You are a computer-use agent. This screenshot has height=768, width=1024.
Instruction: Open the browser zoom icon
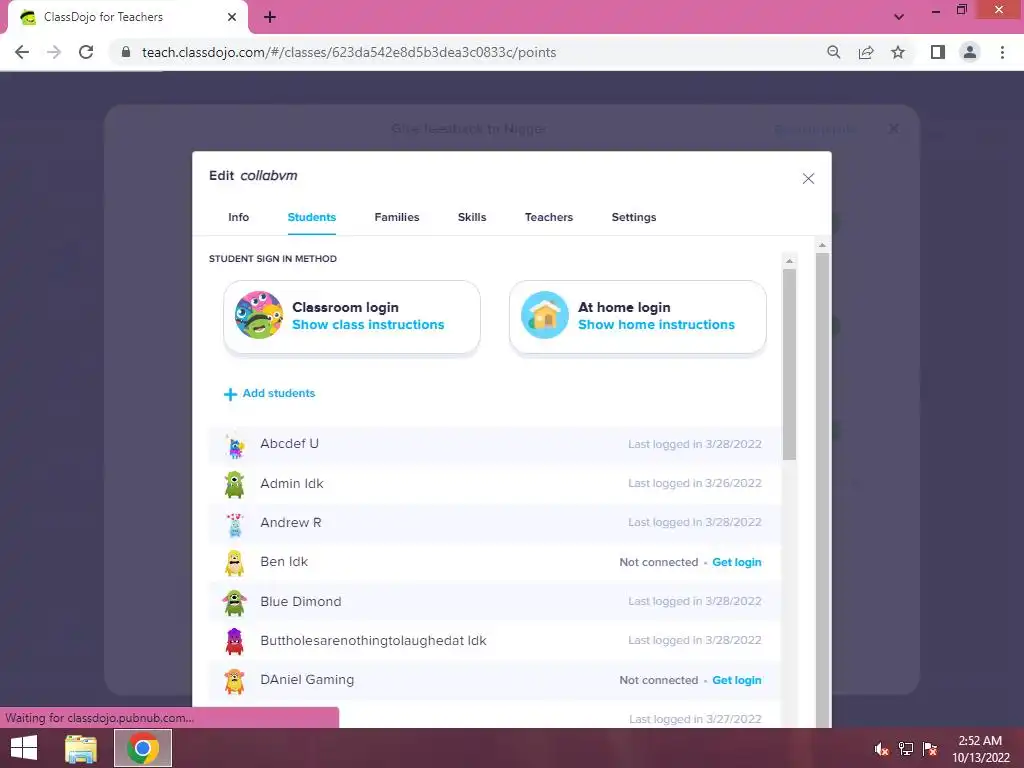833,52
